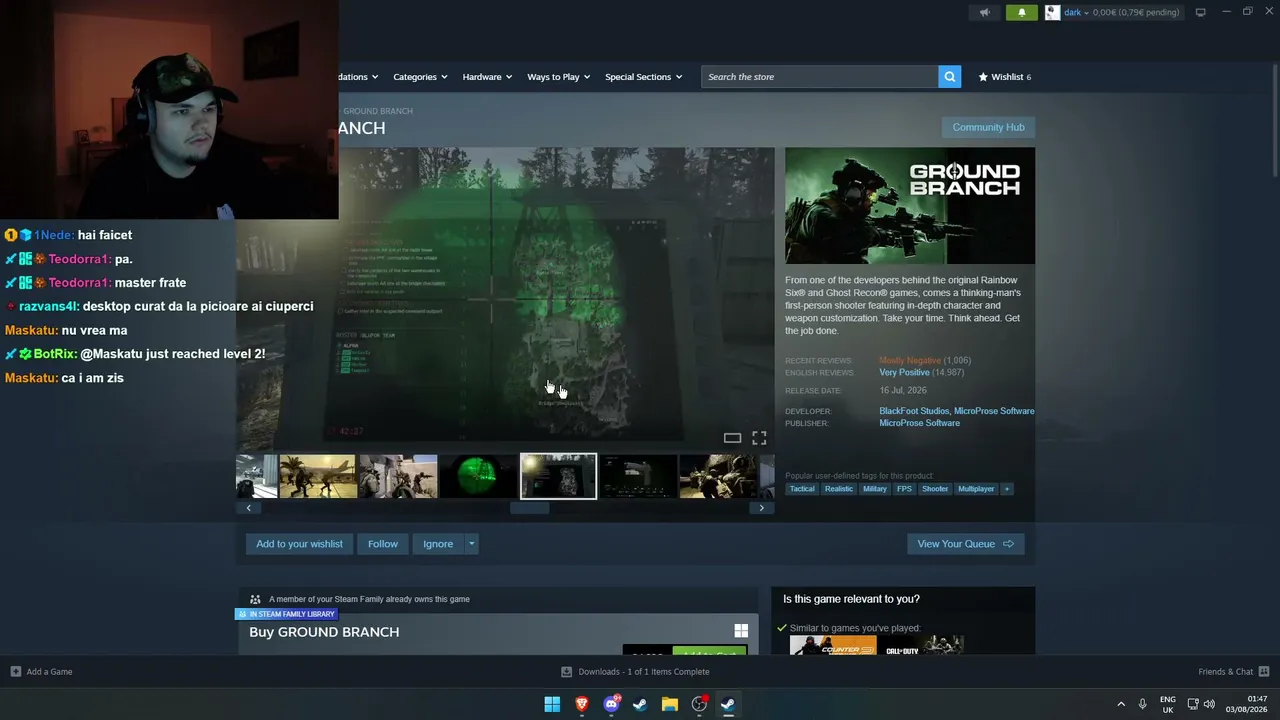Image resolution: width=1280 pixels, height=720 pixels.
Task: Select the dark weapon customization thumbnail
Action: 638,476
